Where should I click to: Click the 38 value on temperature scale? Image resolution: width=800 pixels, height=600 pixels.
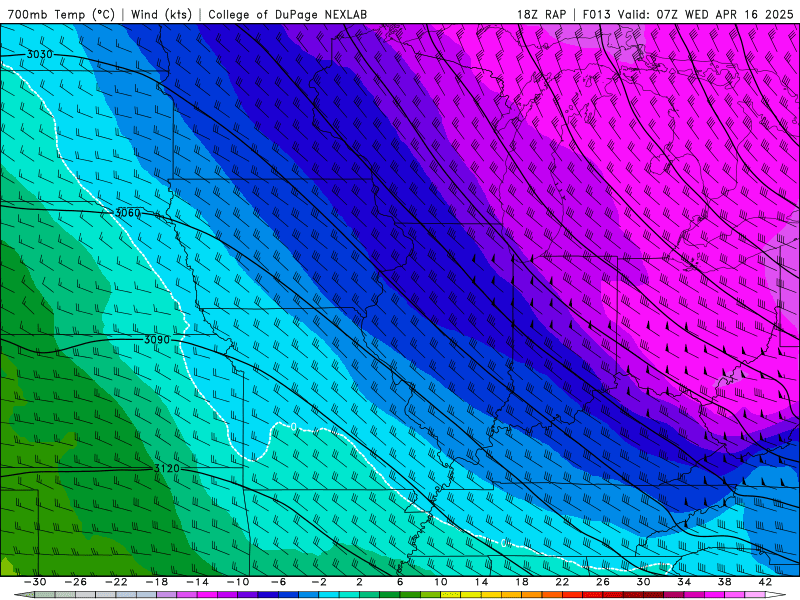724,582
